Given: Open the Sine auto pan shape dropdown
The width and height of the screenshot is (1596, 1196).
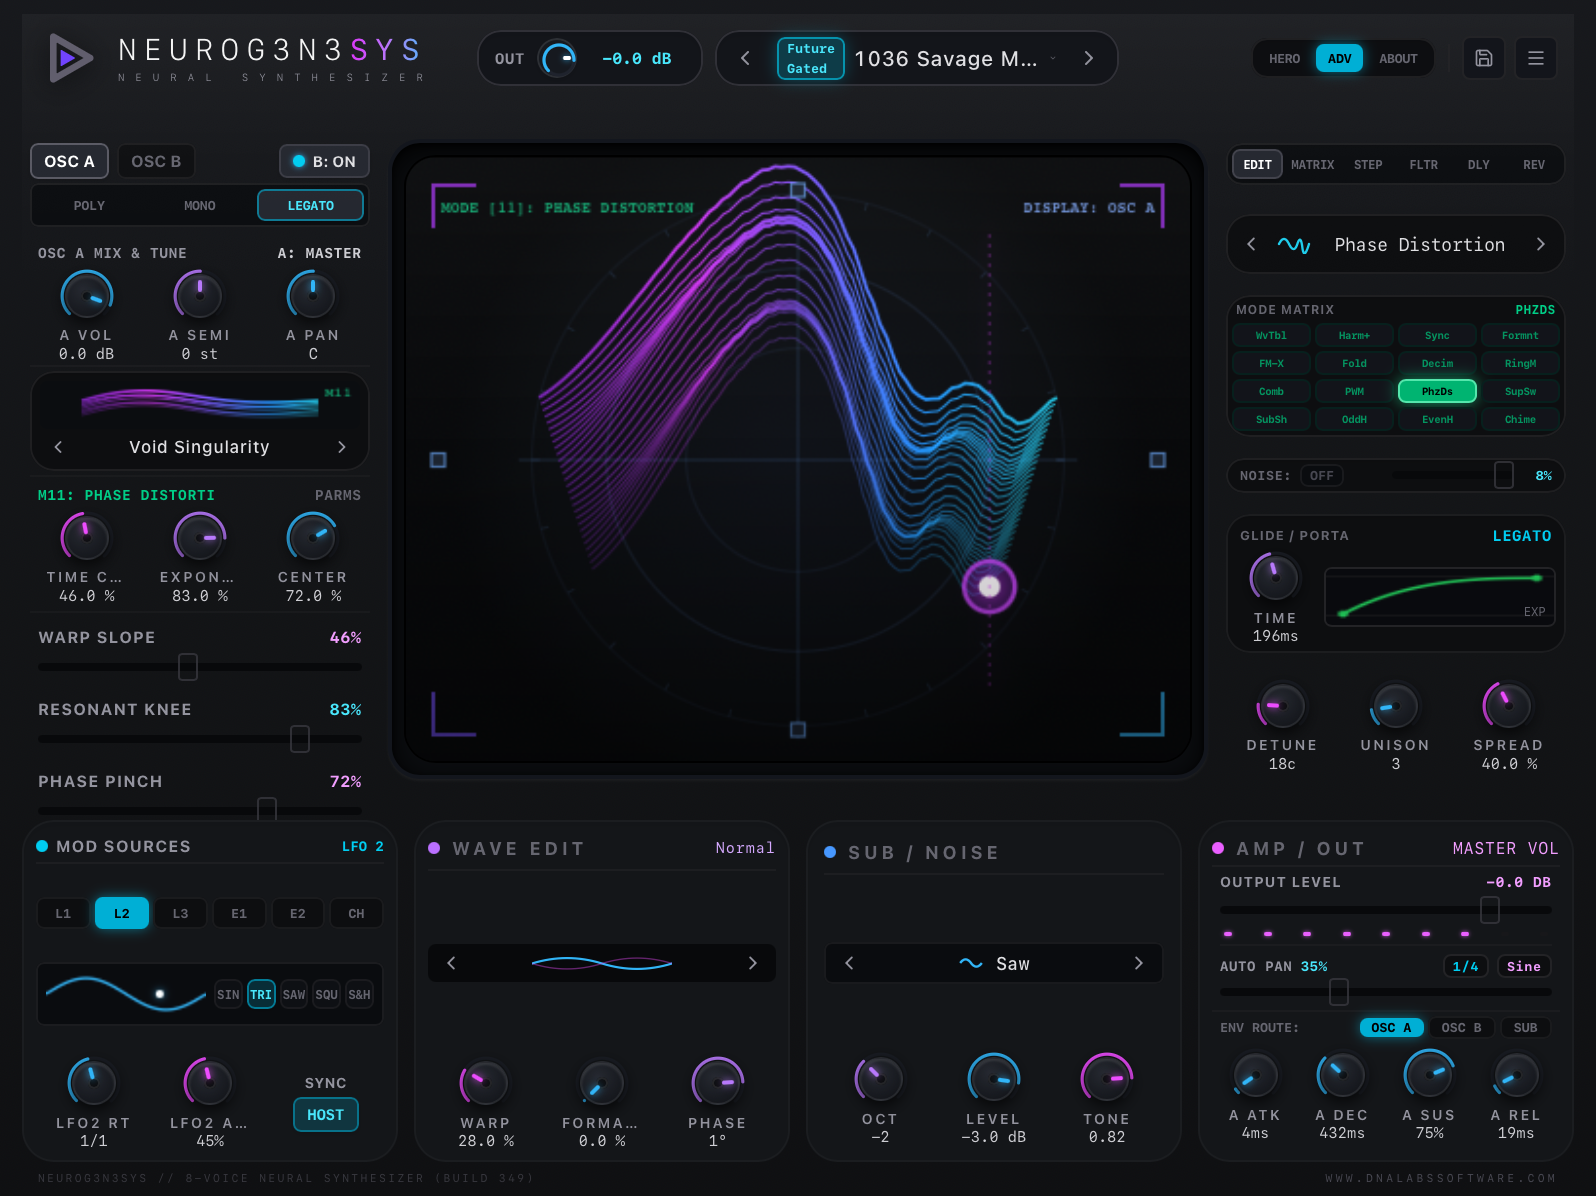Looking at the screenshot, I should 1523,966.
